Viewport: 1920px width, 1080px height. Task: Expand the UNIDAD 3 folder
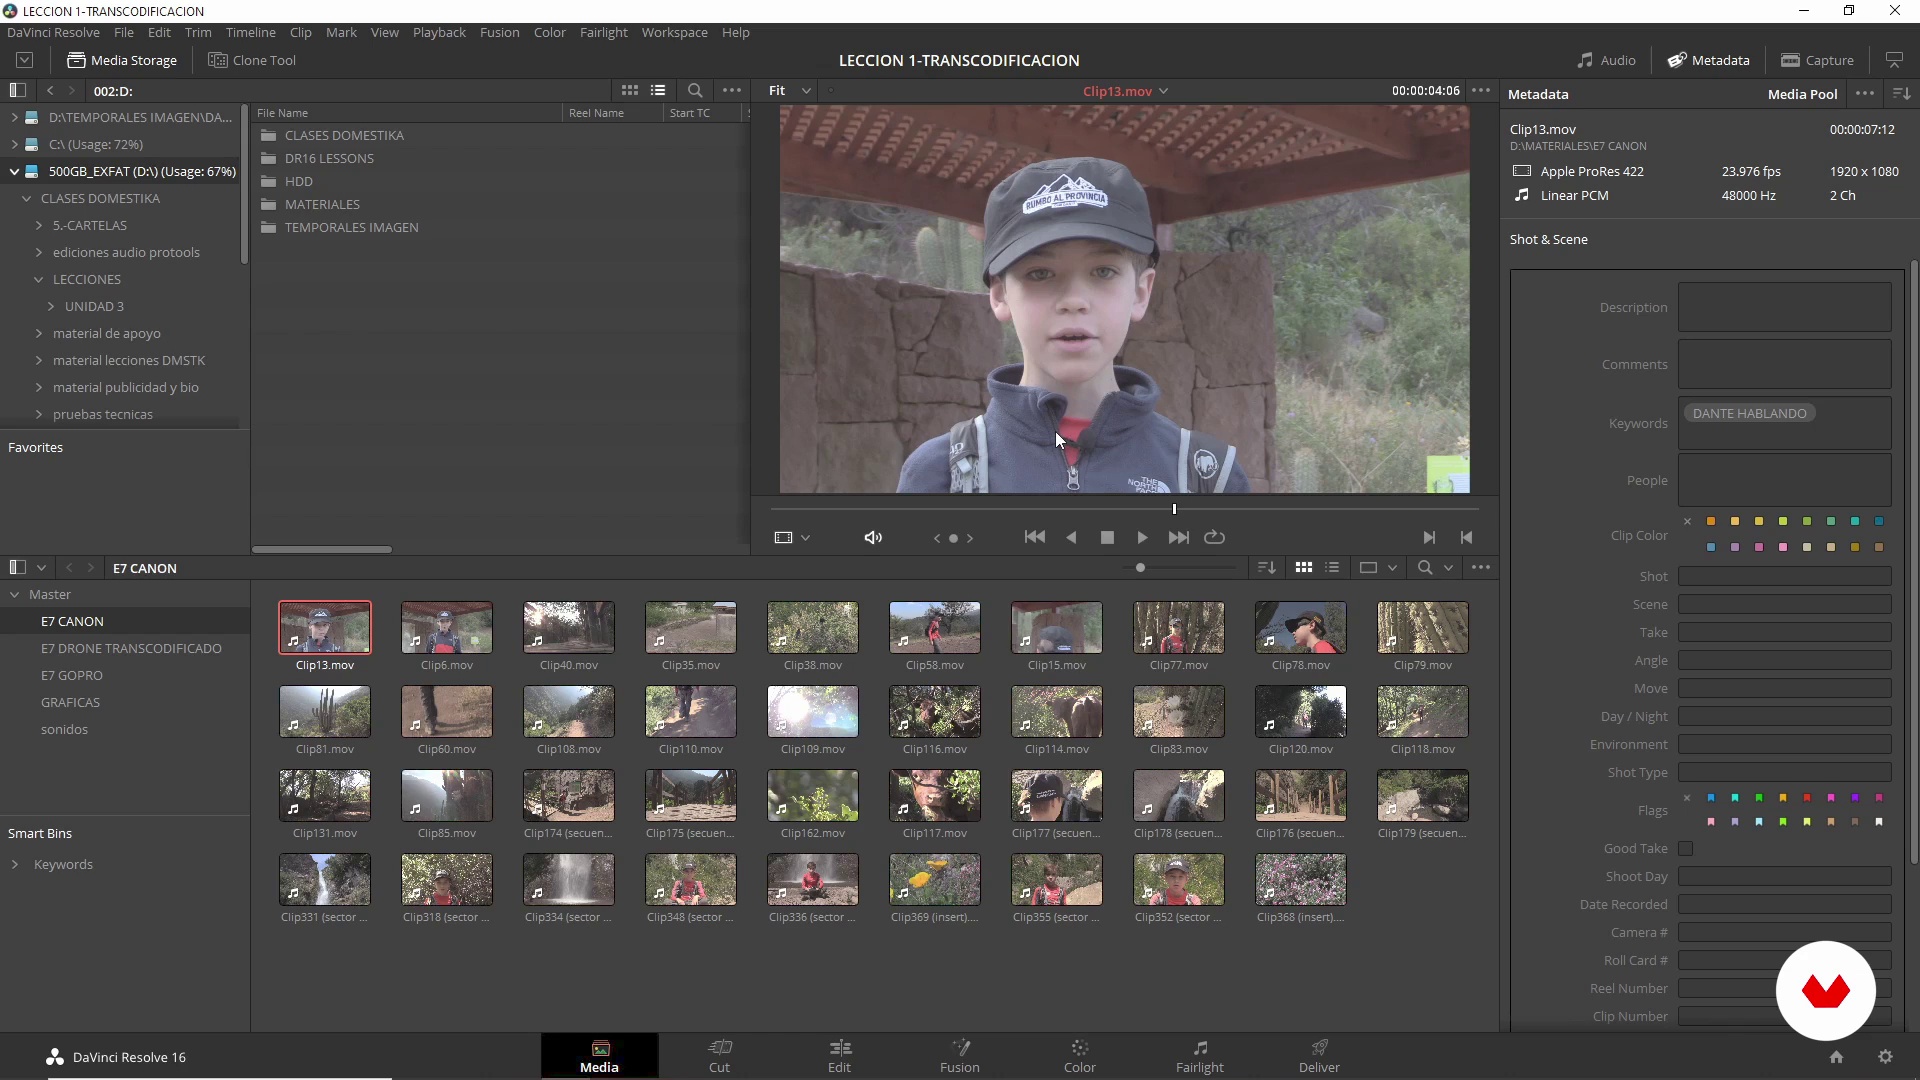pos(51,306)
